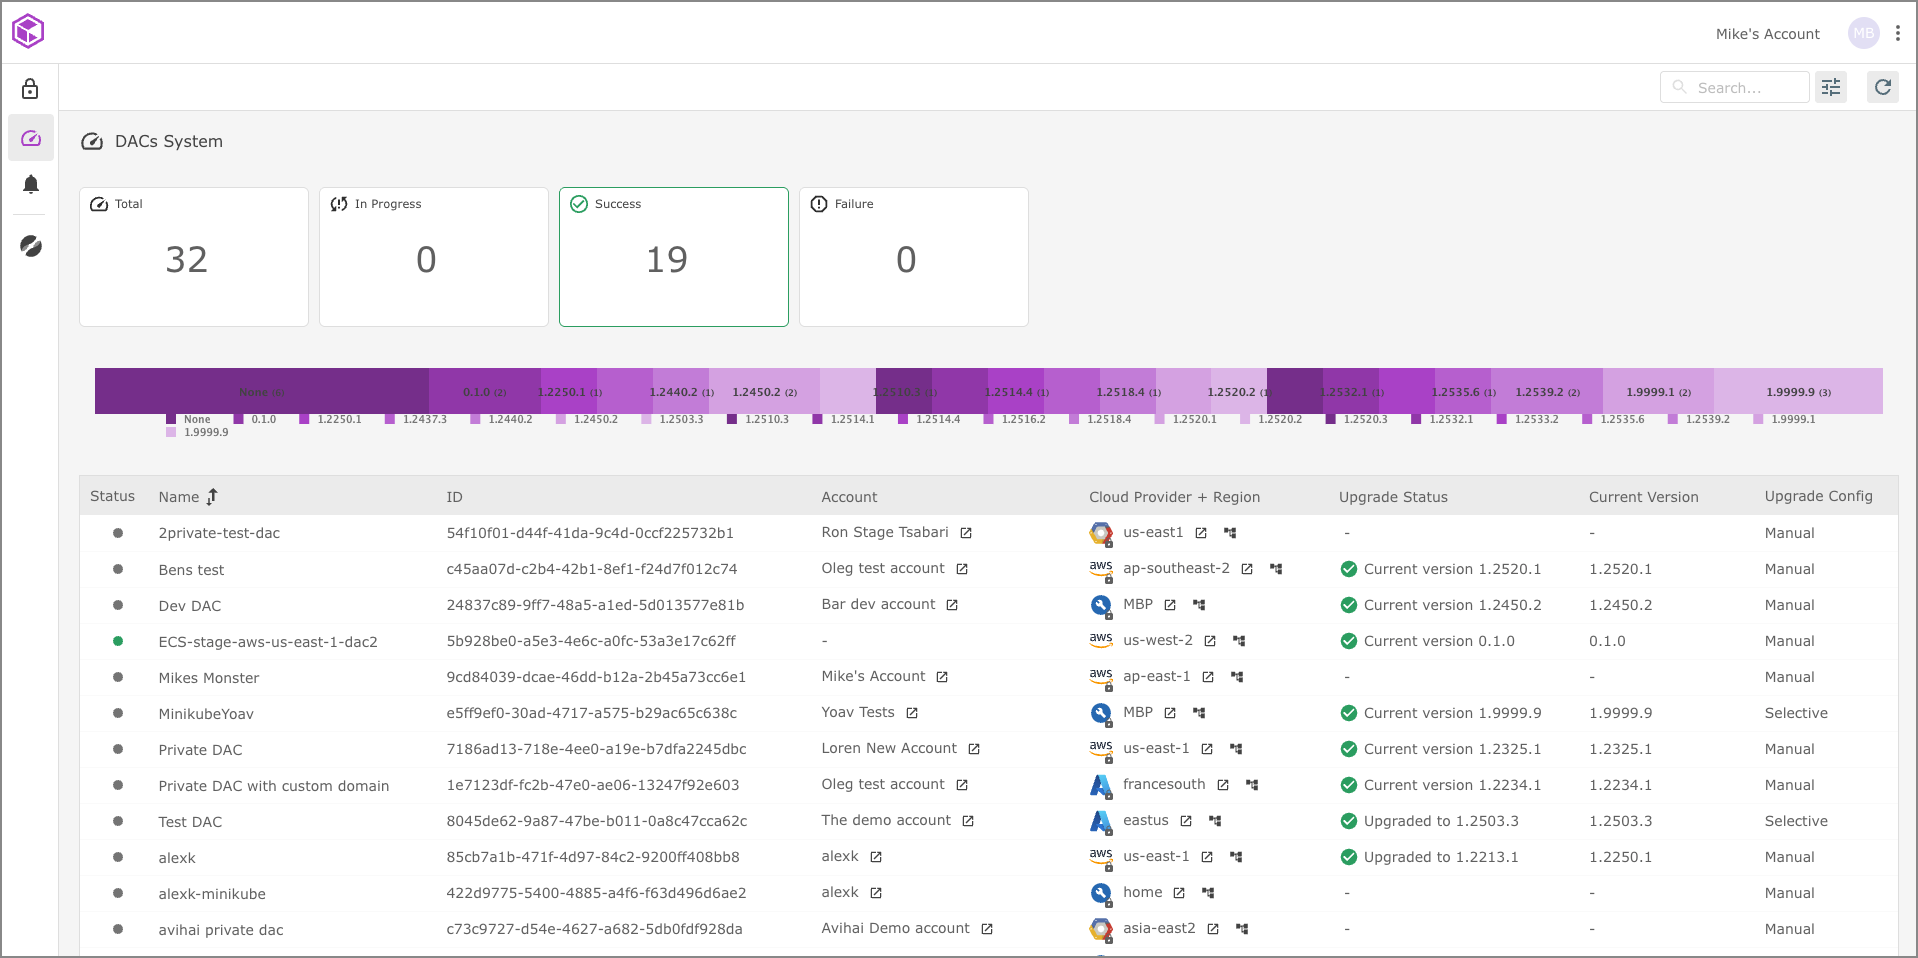Viewport: 1918px width, 958px height.
Task: Open the three-dot account menu
Action: click(1897, 33)
